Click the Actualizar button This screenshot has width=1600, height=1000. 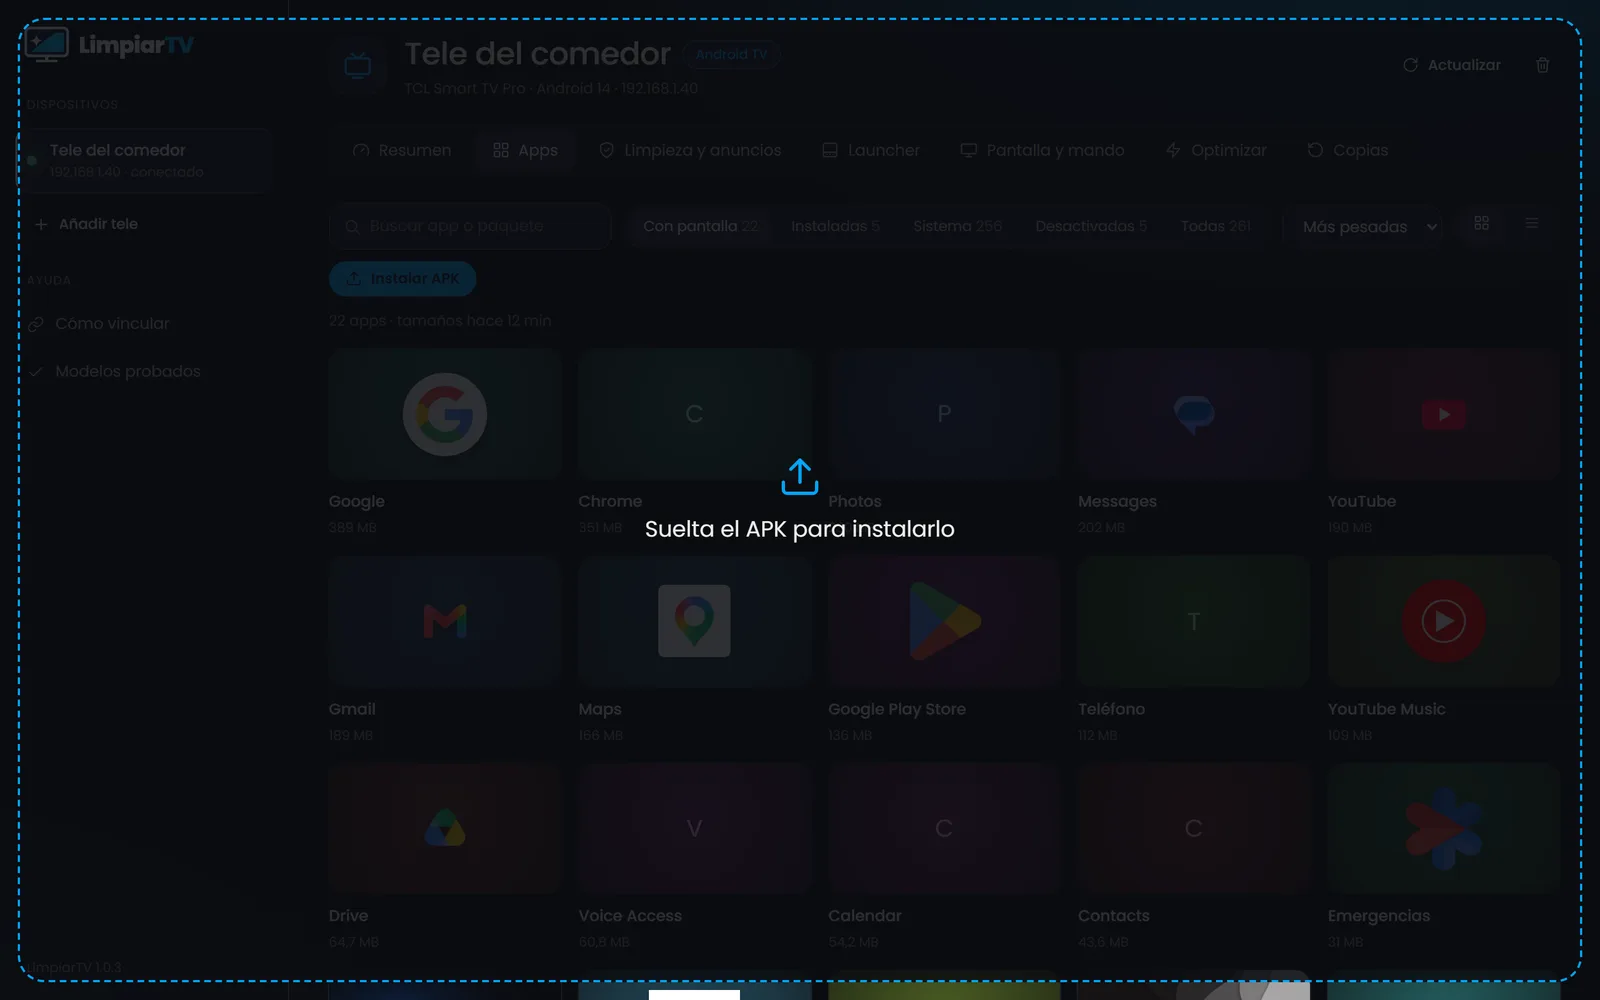[1452, 65]
